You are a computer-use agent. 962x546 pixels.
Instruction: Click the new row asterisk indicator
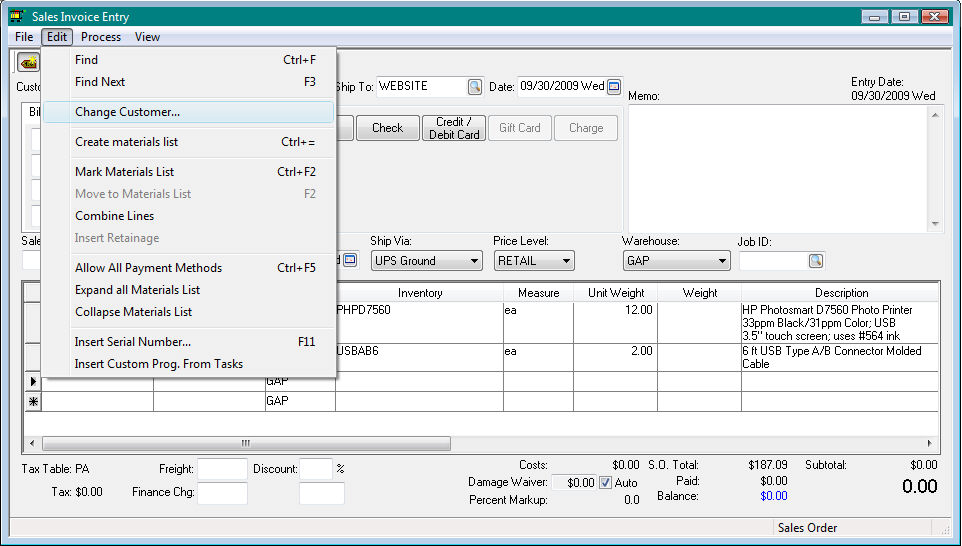(x=33, y=401)
